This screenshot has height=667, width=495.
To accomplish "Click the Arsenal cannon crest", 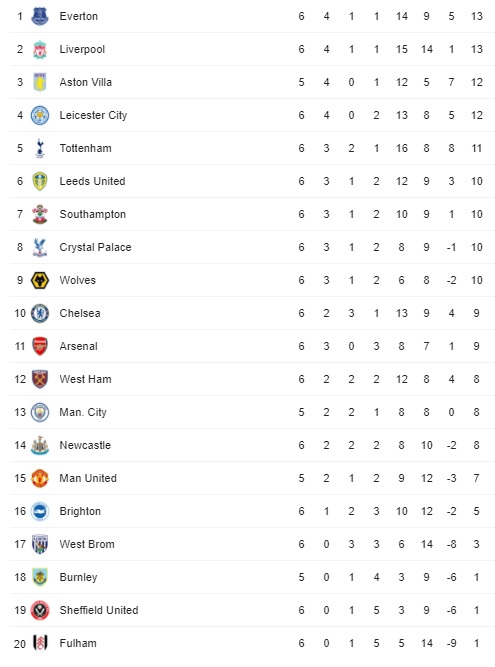I will click(x=40, y=346).
